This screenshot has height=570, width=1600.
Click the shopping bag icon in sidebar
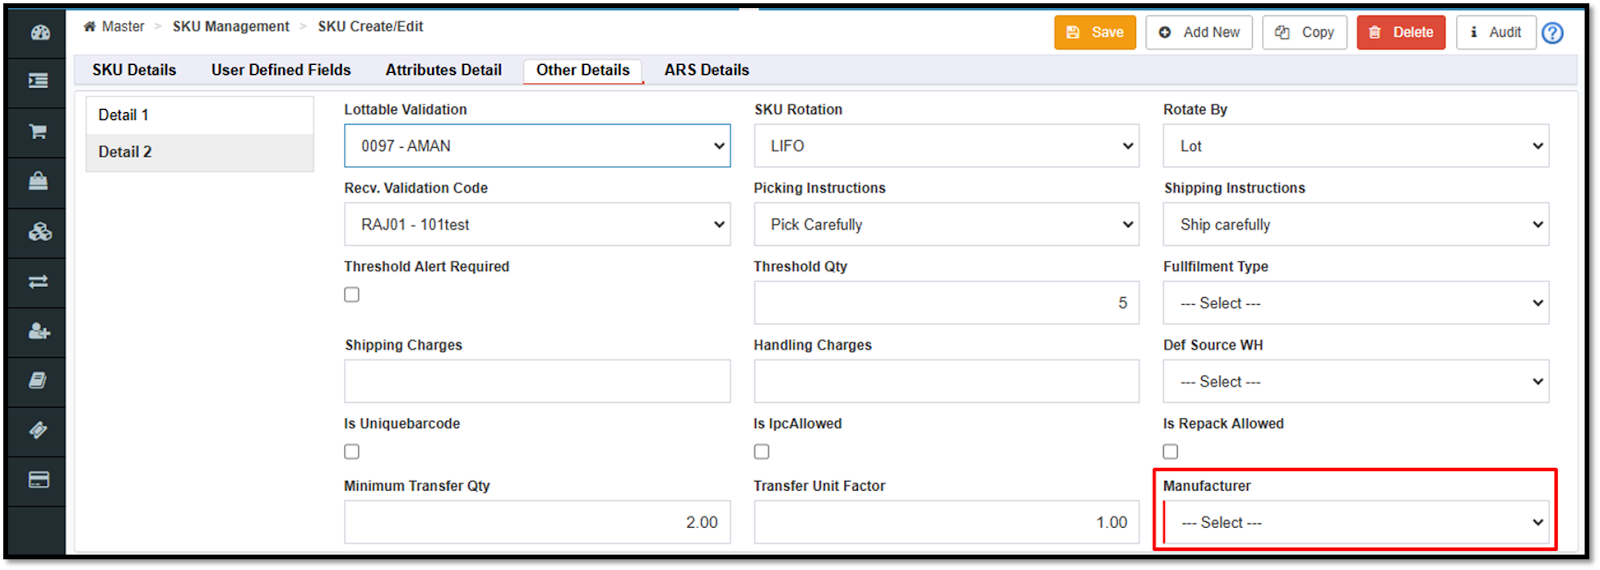[x=39, y=181]
